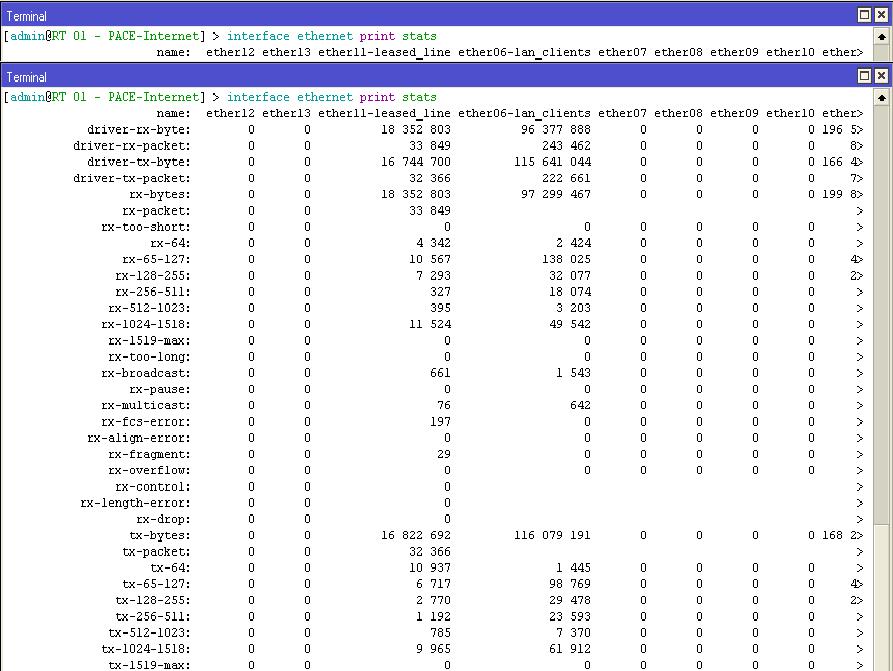Maximize the back Terminal window
The width and height of the screenshot is (893, 671).
pyautogui.click(x=864, y=15)
